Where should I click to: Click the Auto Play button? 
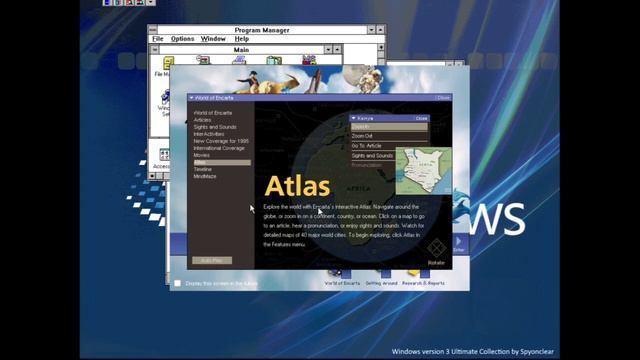tap(212, 260)
